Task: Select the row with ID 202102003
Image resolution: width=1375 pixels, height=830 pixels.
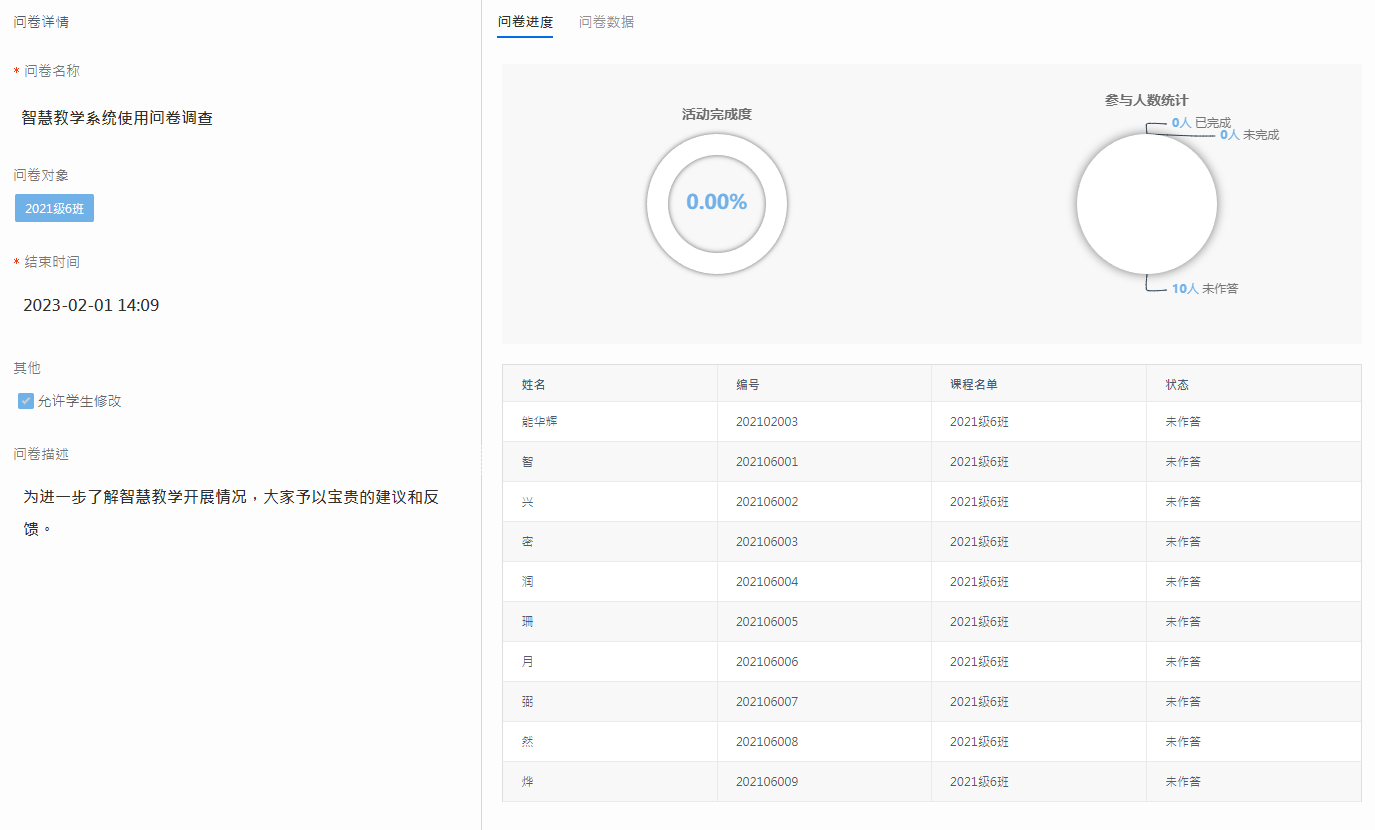Action: pos(766,422)
